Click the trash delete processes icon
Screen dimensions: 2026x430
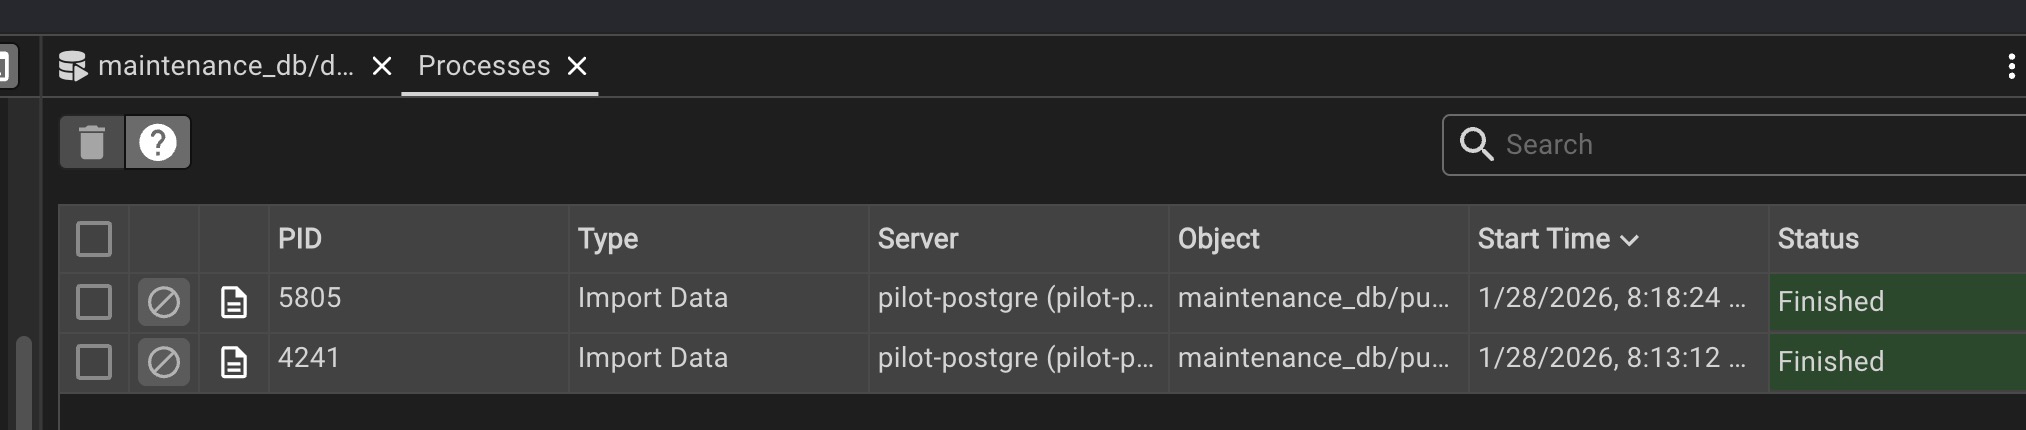pos(92,143)
